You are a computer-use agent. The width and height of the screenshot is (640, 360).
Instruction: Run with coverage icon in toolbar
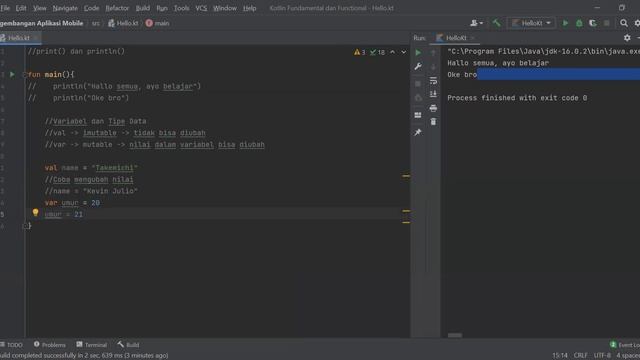tap(593, 23)
